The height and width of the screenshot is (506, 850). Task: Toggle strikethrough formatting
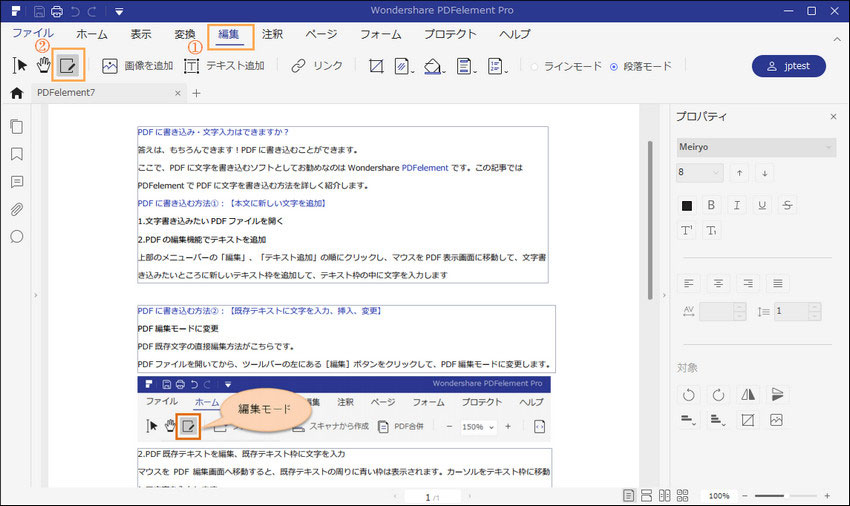[787, 205]
